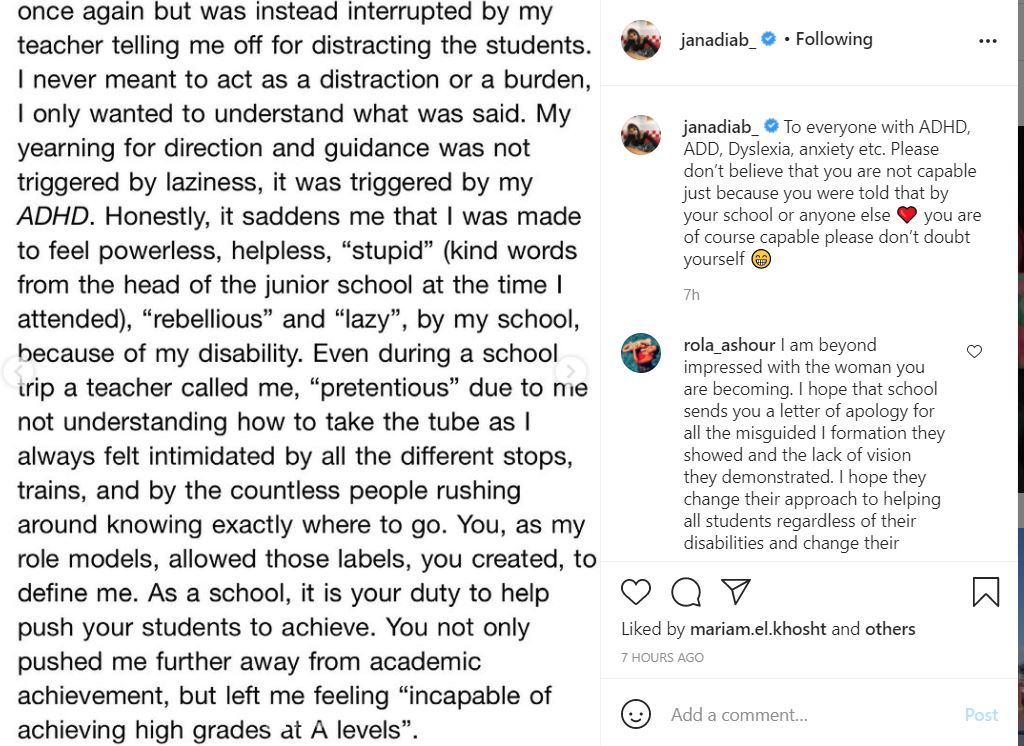The width and height of the screenshot is (1024, 746).
Task: Click the 7 HOURS AGO timestamp
Action: tap(662, 658)
